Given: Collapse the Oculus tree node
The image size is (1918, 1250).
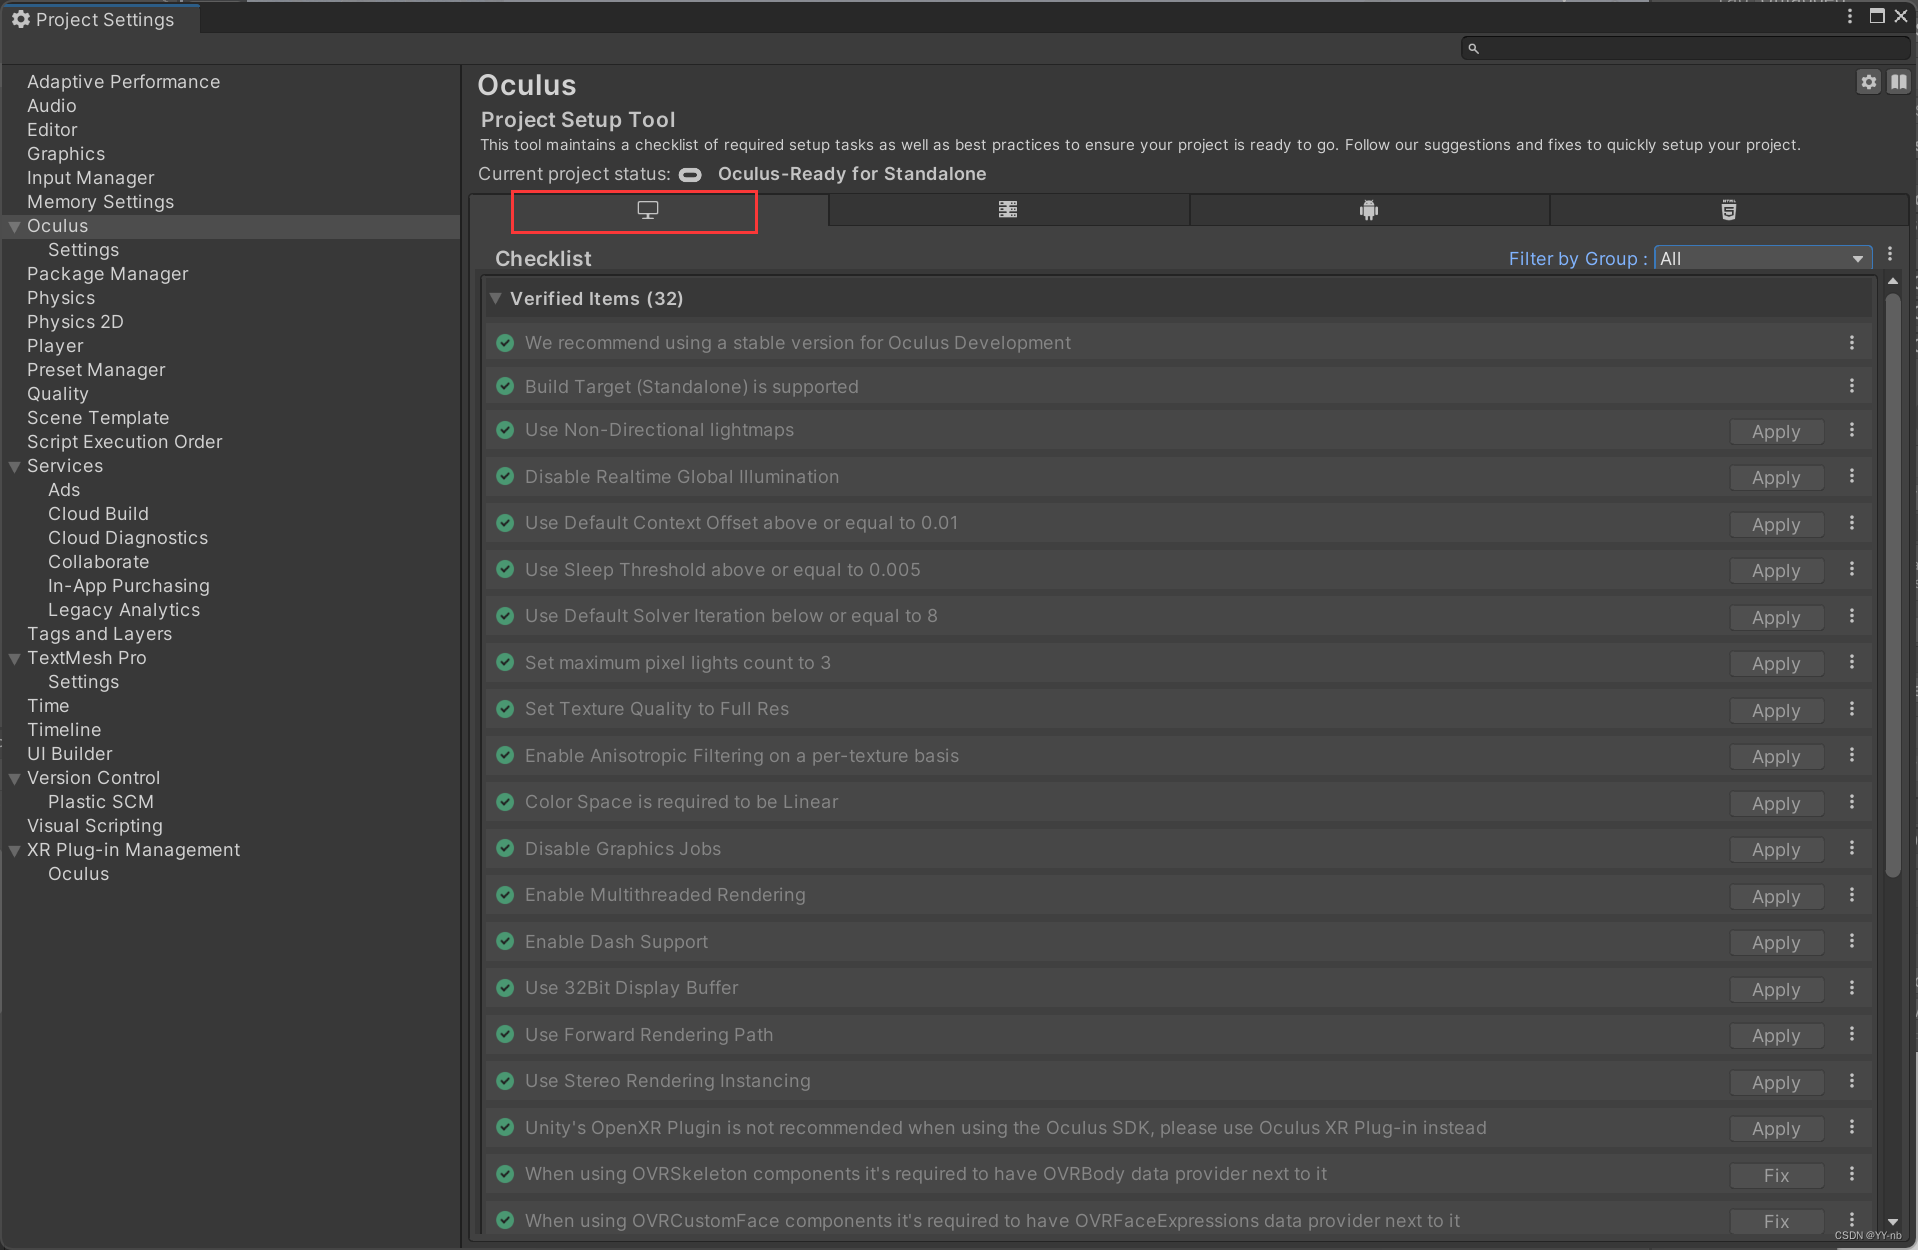Looking at the screenshot, I should click(15, 227).
